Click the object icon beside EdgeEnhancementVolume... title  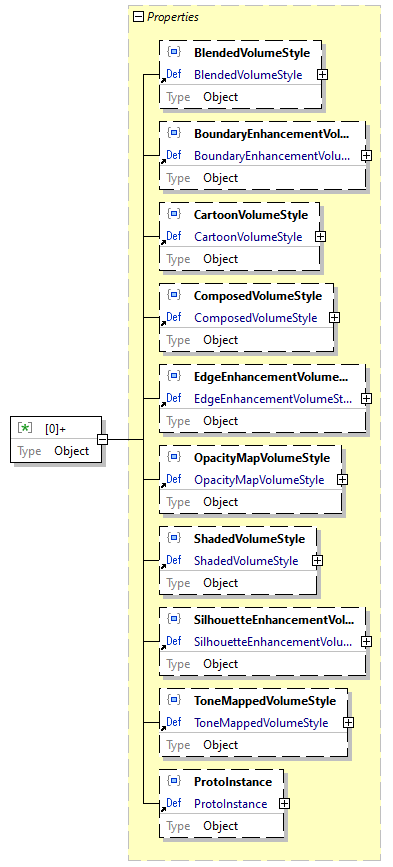pyautogui.click(x=174, y=377)
